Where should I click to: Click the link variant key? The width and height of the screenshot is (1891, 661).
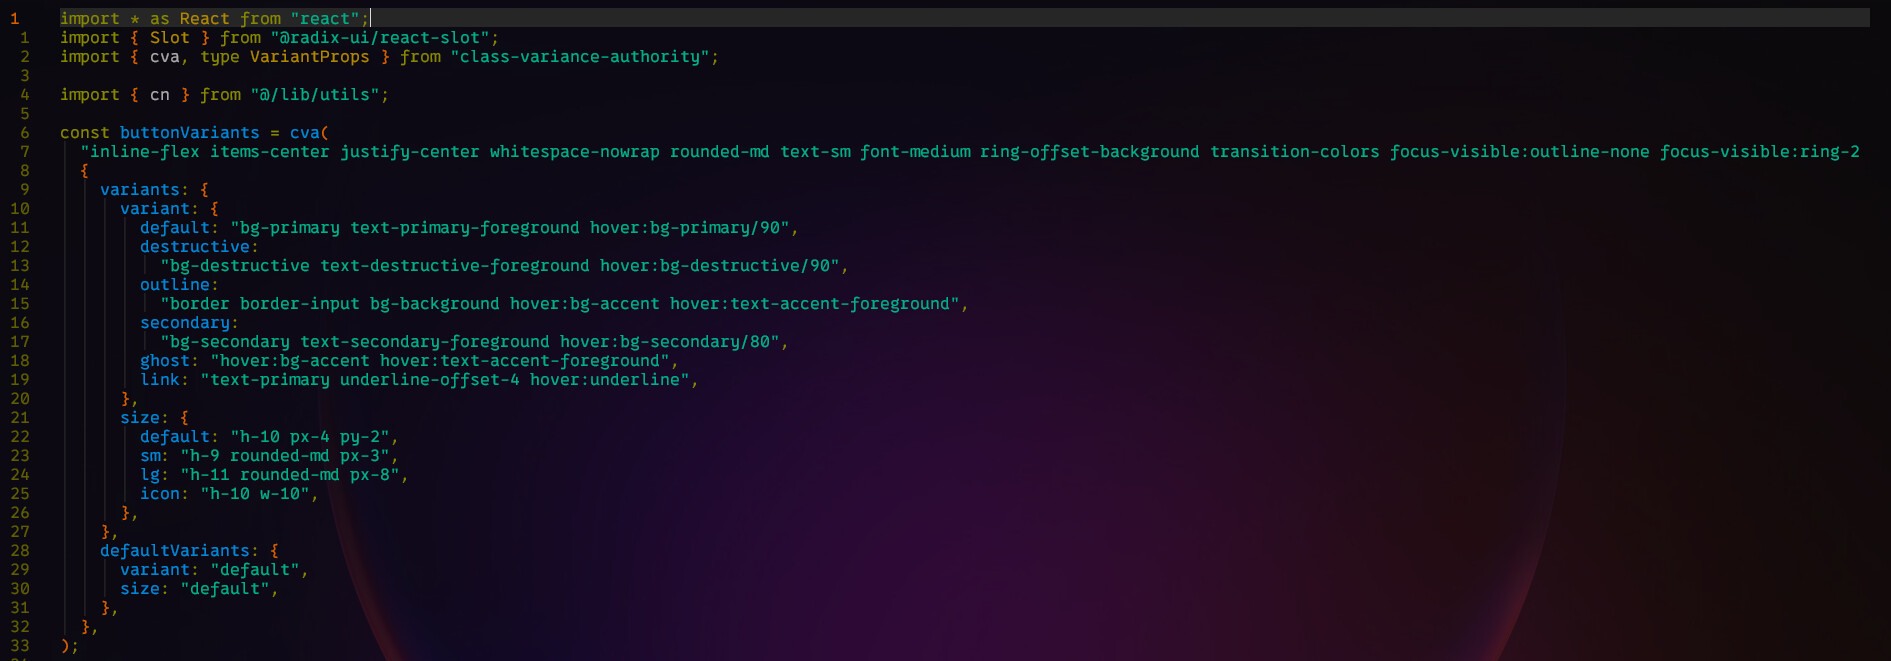click(159, 380)
